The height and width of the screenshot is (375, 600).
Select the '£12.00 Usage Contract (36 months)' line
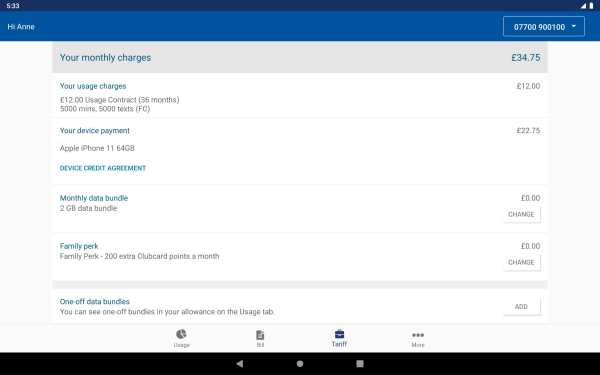(x=119, y=100)
